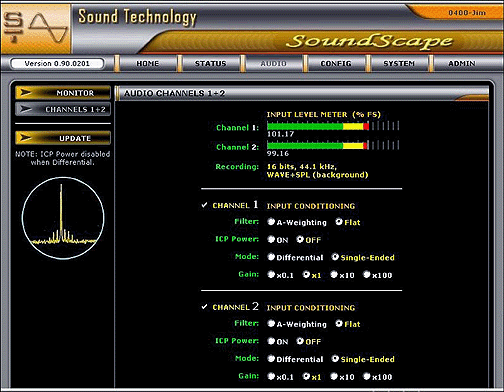This screenshot has height=392, width=504.
Task: Set Channel 2 gain to x100
Action: pyautogui.click(x=367, y=376)
